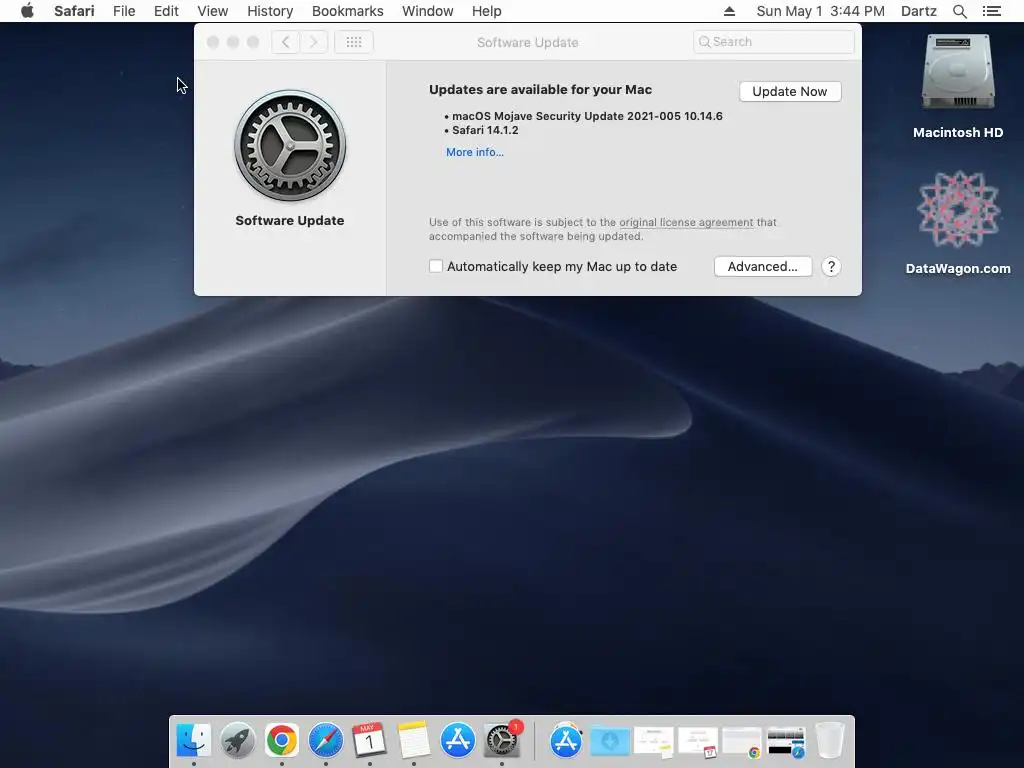The image size is (1024, 768).
Task: Go forward in System Preferences
Action: coord(313,42)
